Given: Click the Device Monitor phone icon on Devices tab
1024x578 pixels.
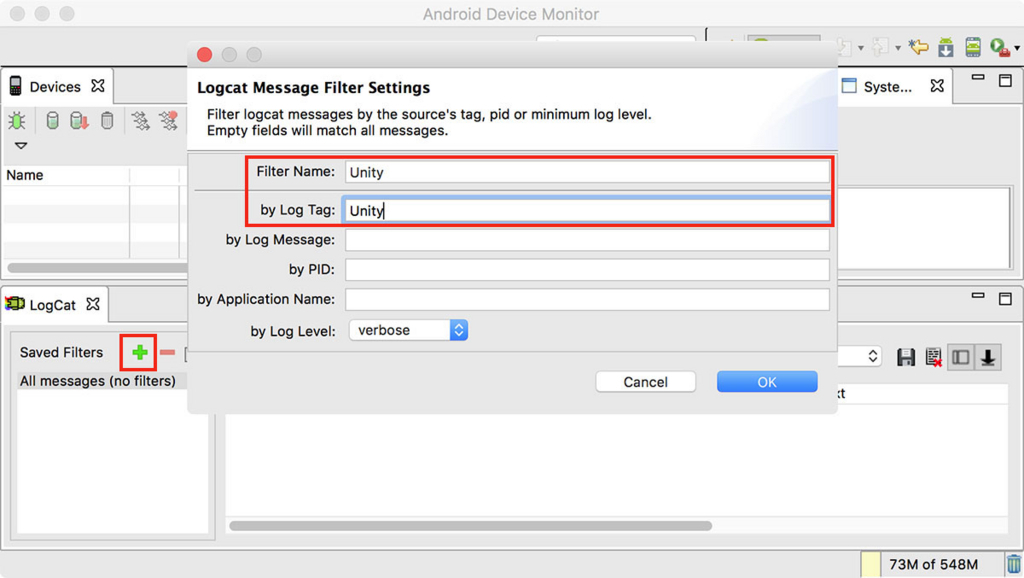Looking at the screenshot, I should pyautogui.click(x=15, y=86).
